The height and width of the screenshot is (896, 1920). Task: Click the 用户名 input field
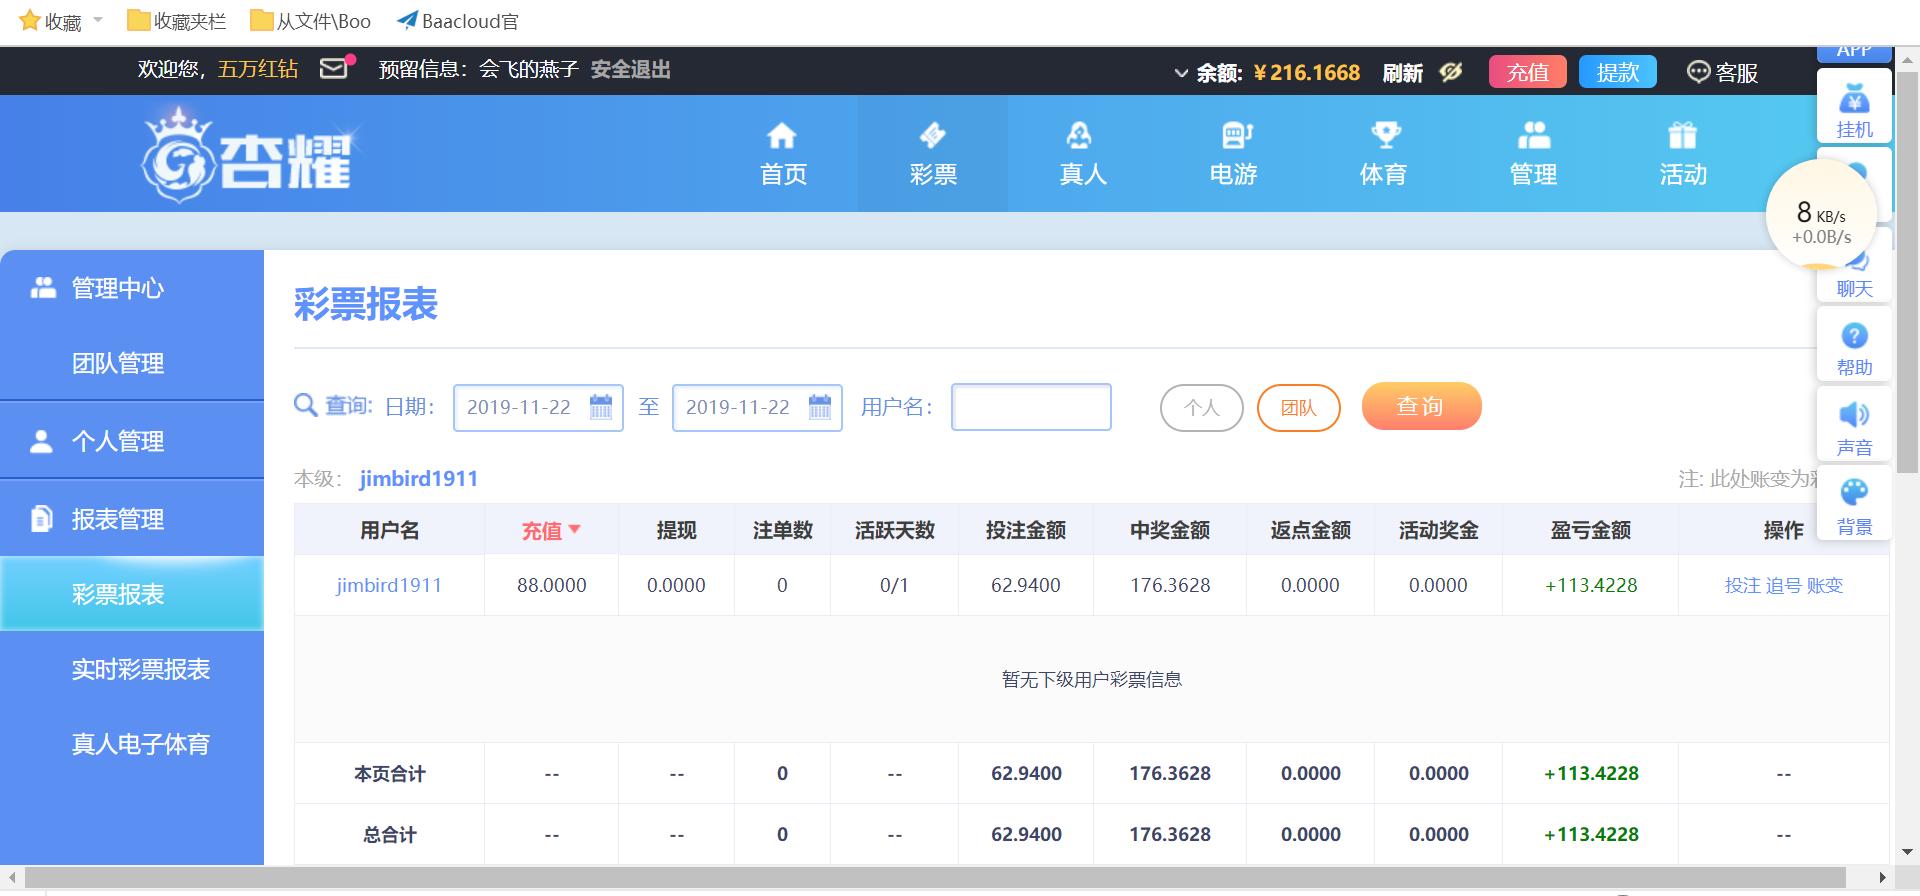pos(1031,407)
